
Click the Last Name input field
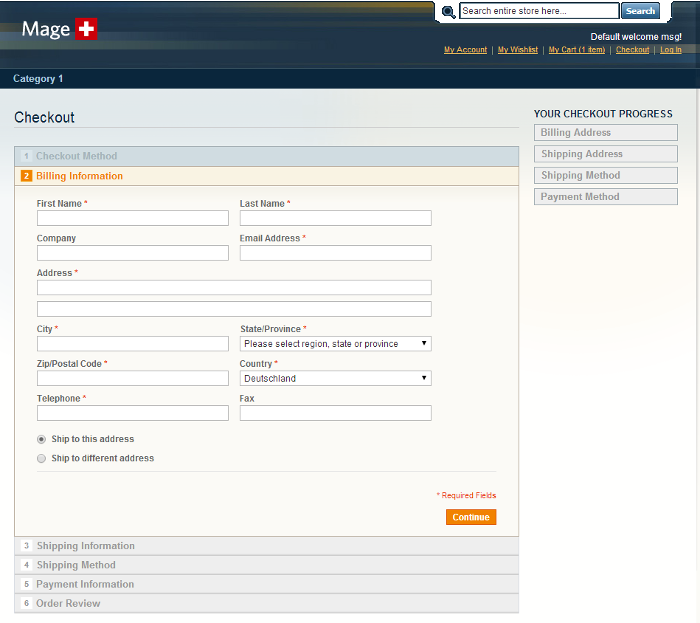point(336,219)
